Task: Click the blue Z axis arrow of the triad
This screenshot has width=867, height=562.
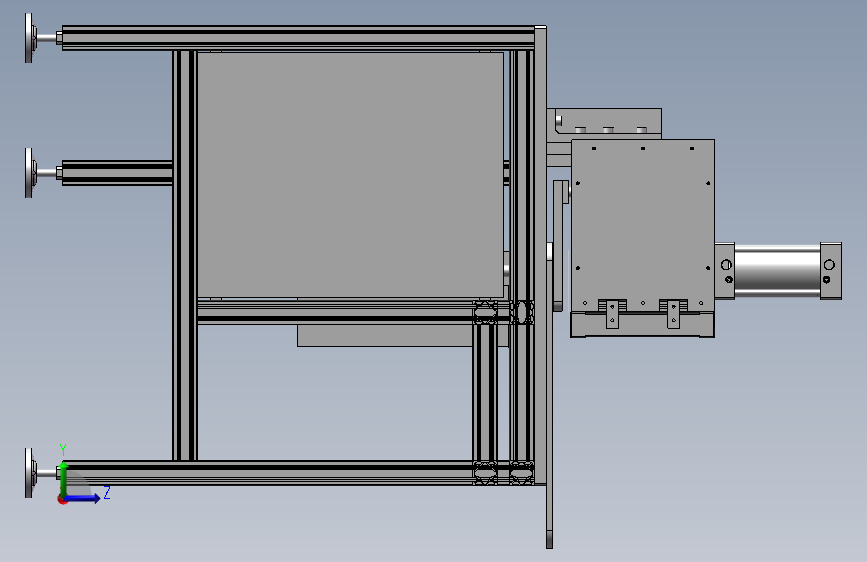Action: click(83, 498)
